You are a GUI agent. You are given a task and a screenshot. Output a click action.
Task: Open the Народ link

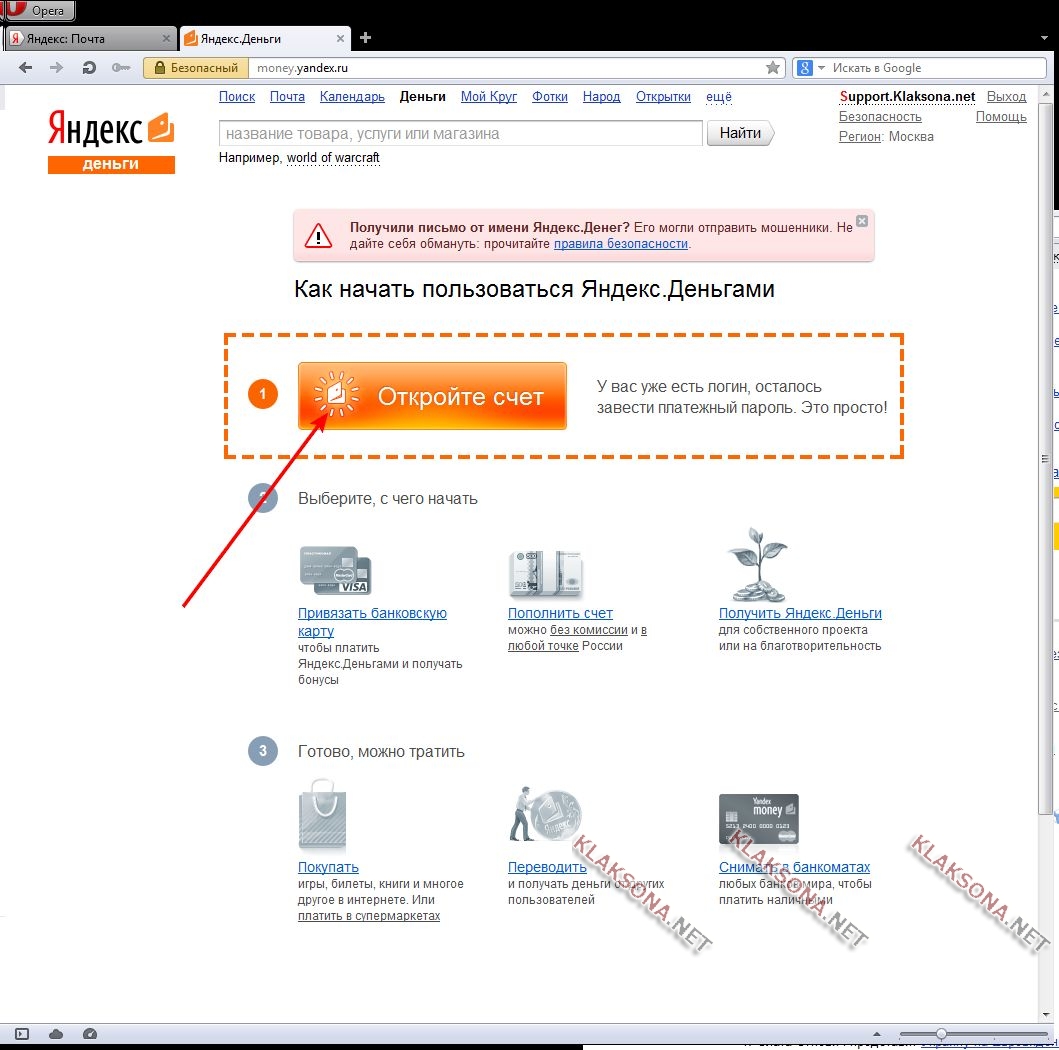[601, 97]
